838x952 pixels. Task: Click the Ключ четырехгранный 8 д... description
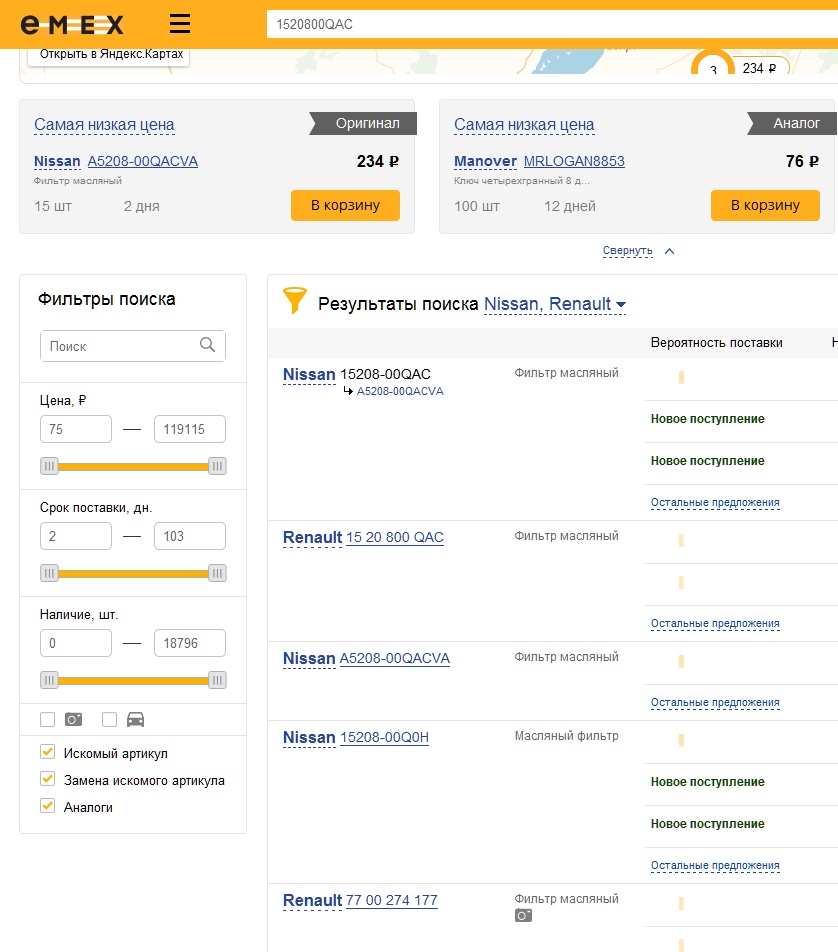pos(522,180)
